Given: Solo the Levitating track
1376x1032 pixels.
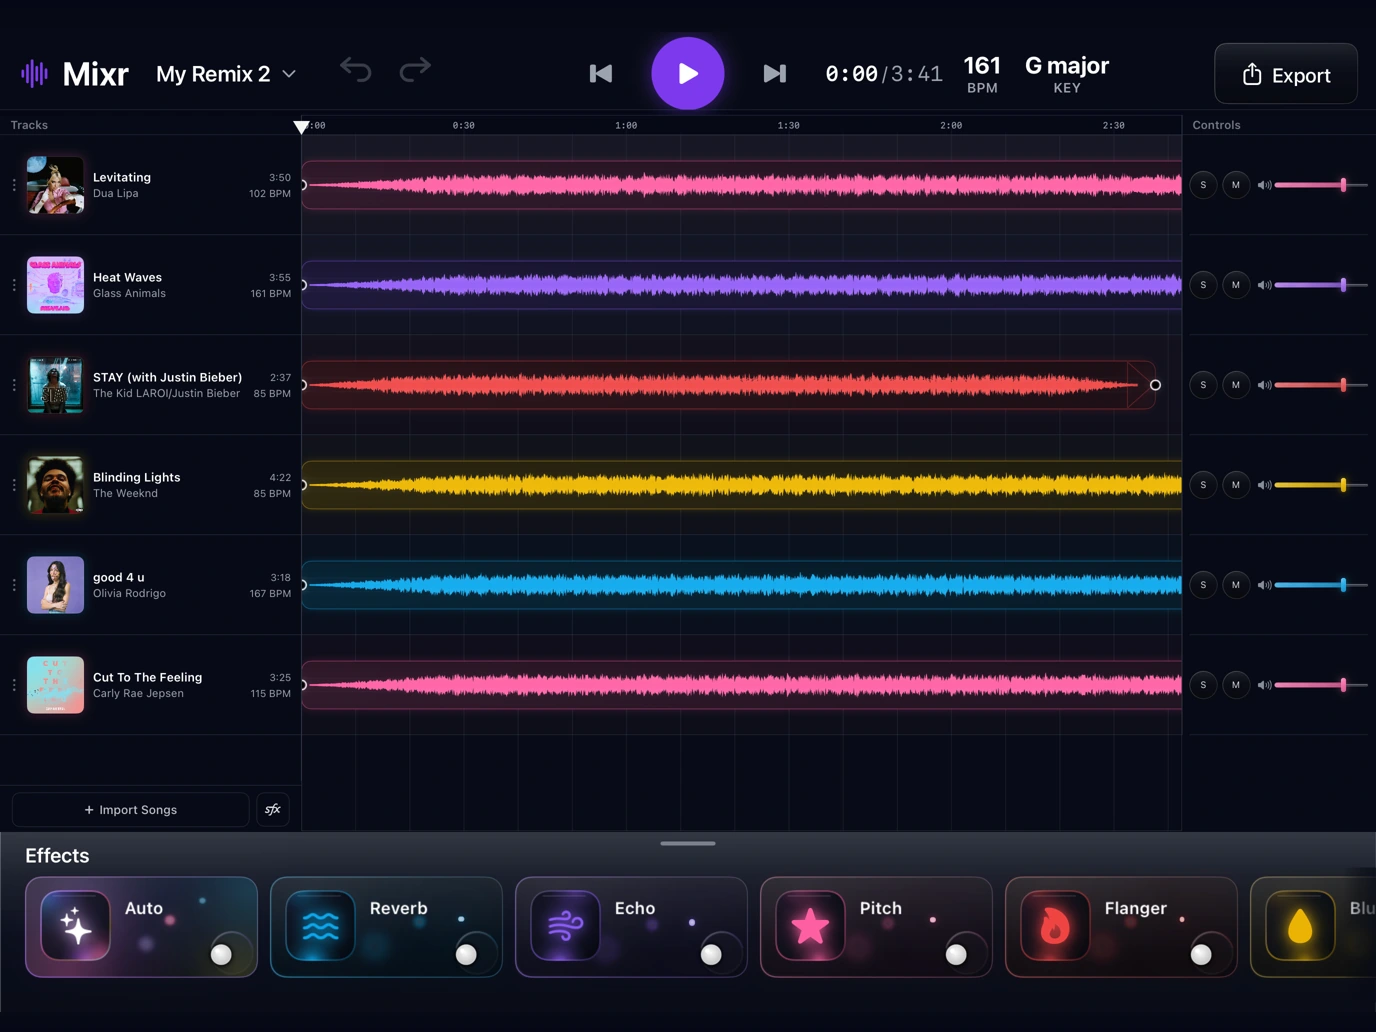Looking at the screenshot, I should (1203, 185).
